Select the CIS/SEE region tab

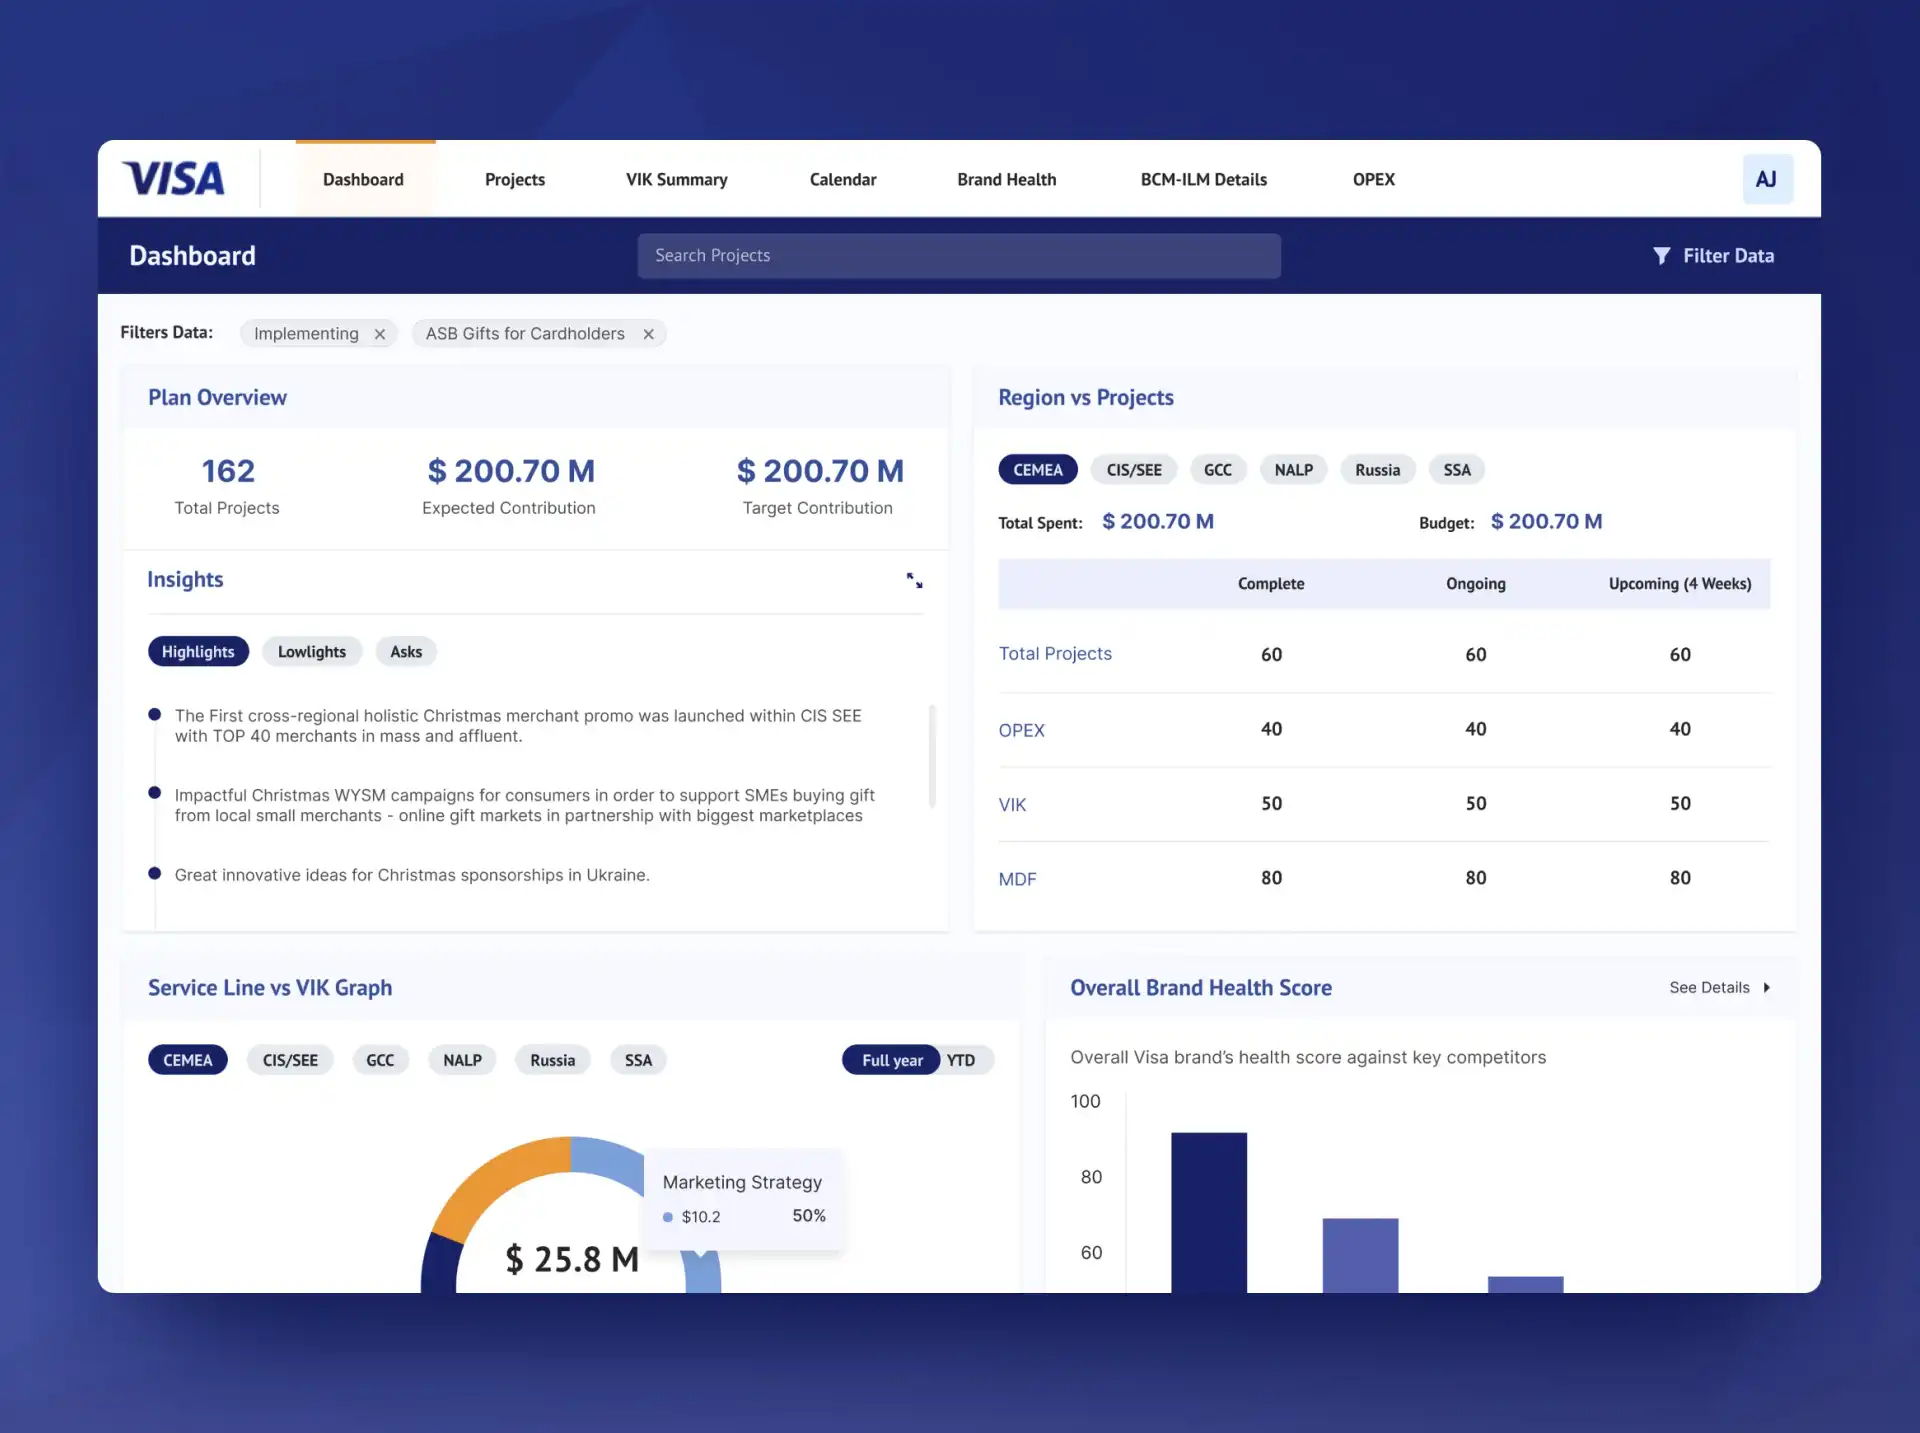coord(1135,468)
